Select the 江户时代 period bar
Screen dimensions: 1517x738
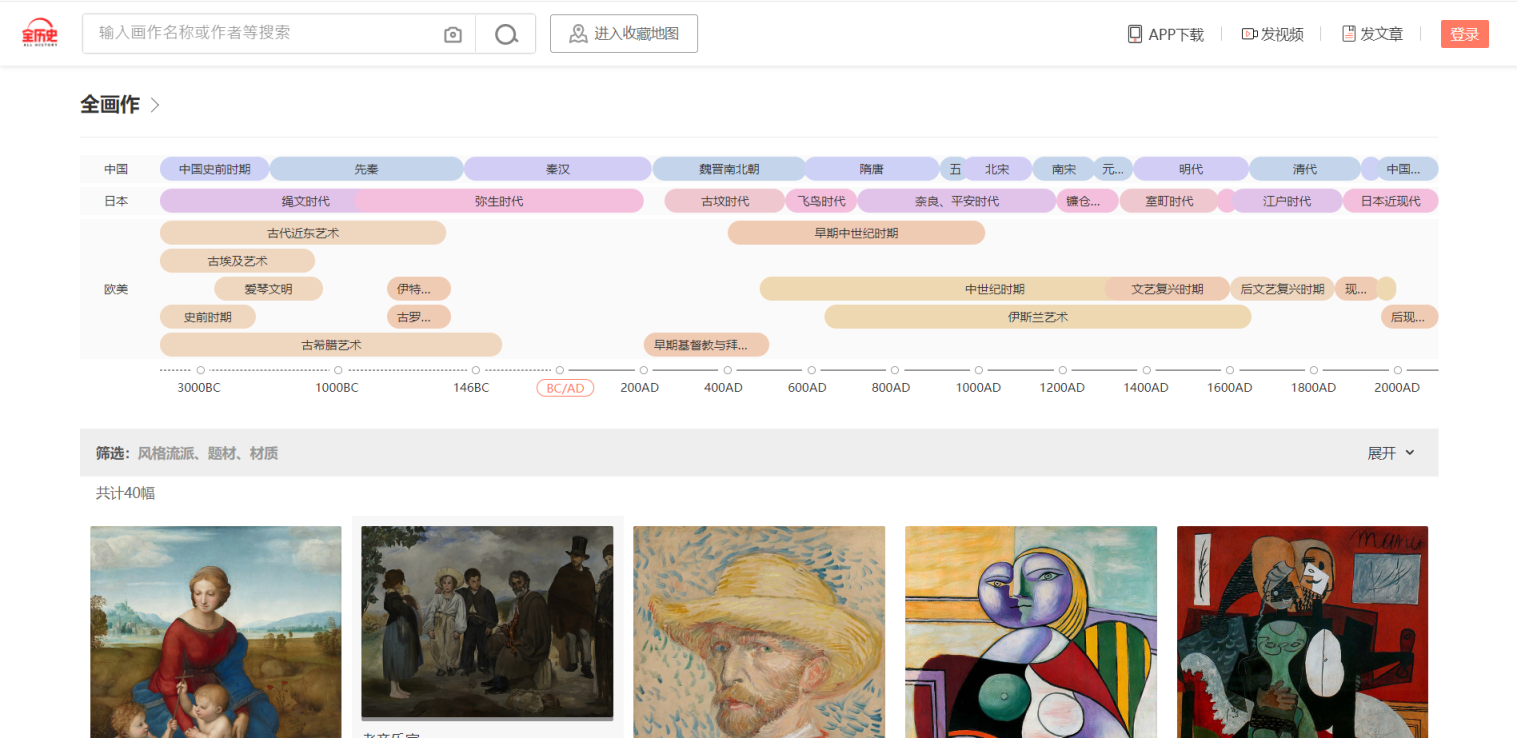pos(1286,201)
